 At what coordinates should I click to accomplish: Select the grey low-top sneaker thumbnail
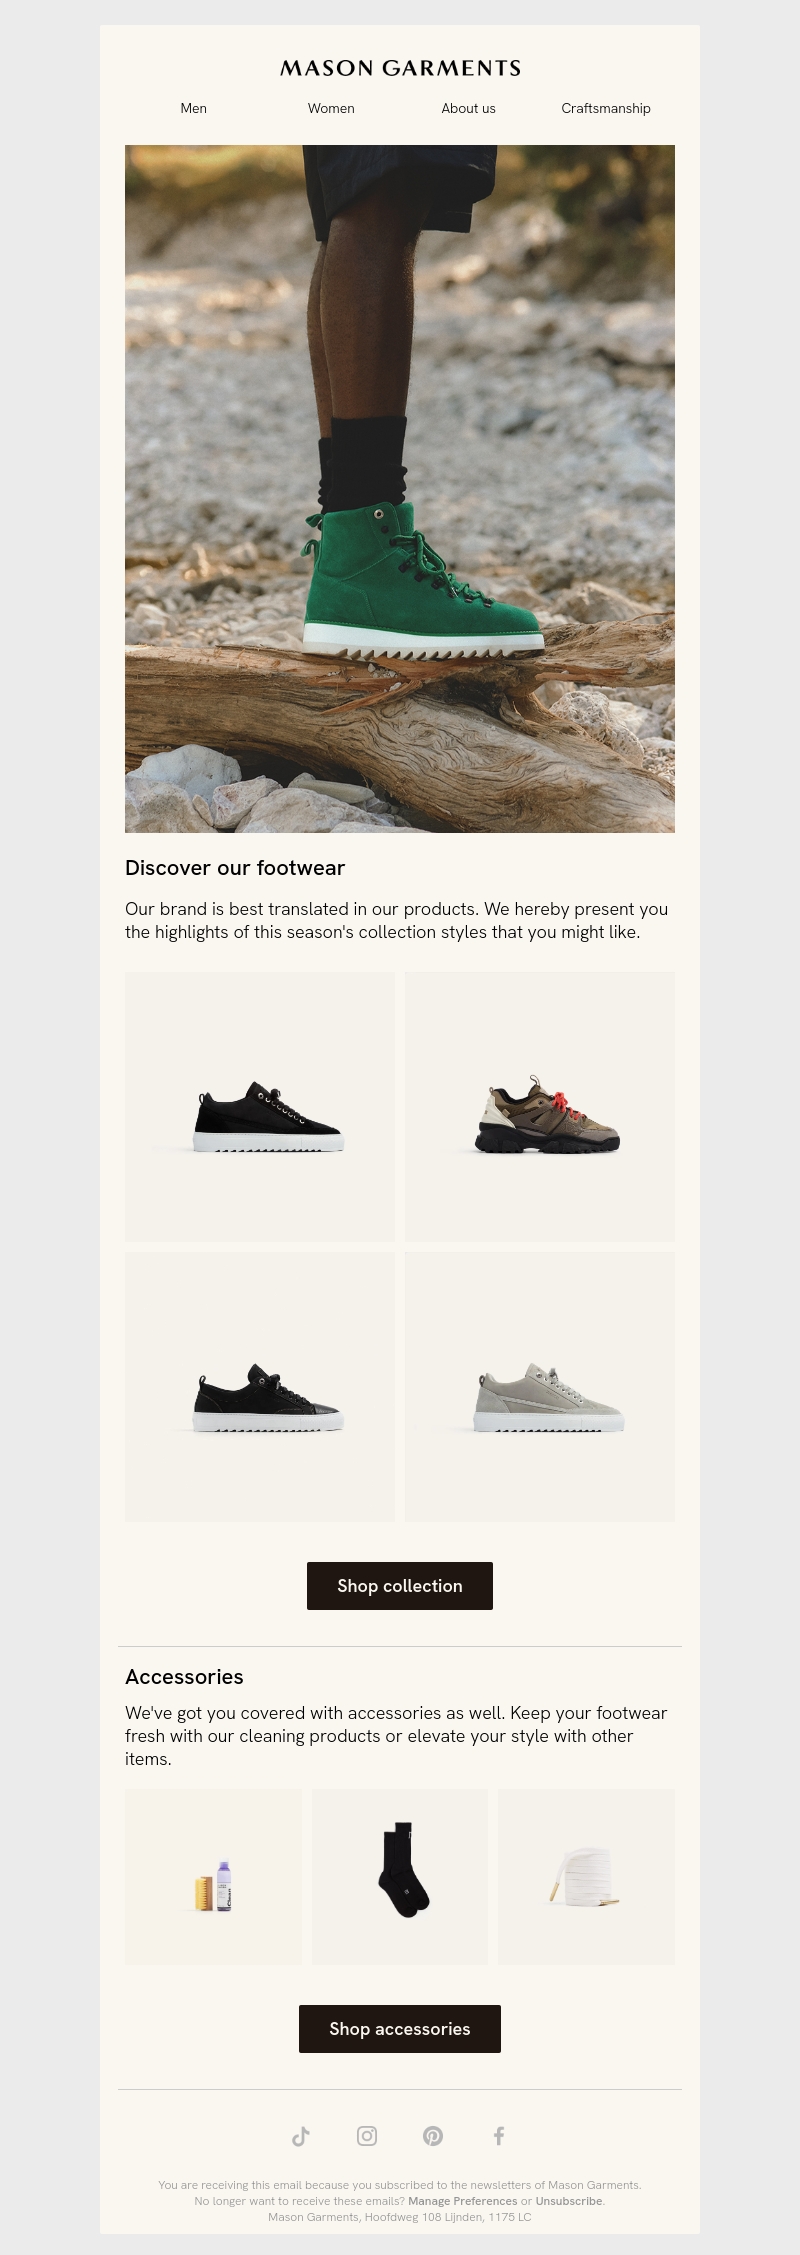click(540, 1387)
